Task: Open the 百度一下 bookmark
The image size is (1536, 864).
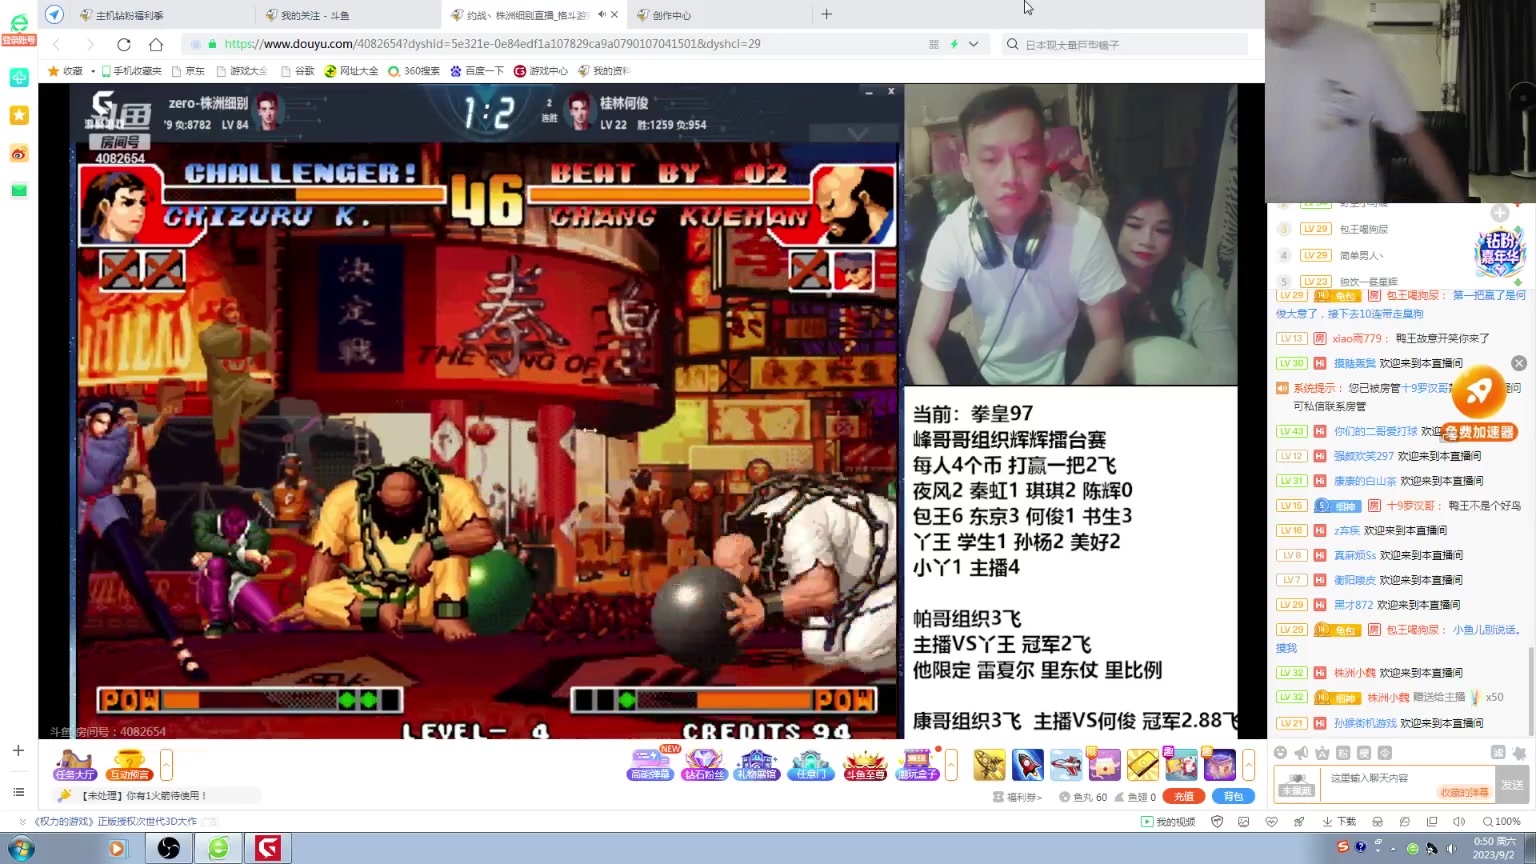Action: point(477,71)
